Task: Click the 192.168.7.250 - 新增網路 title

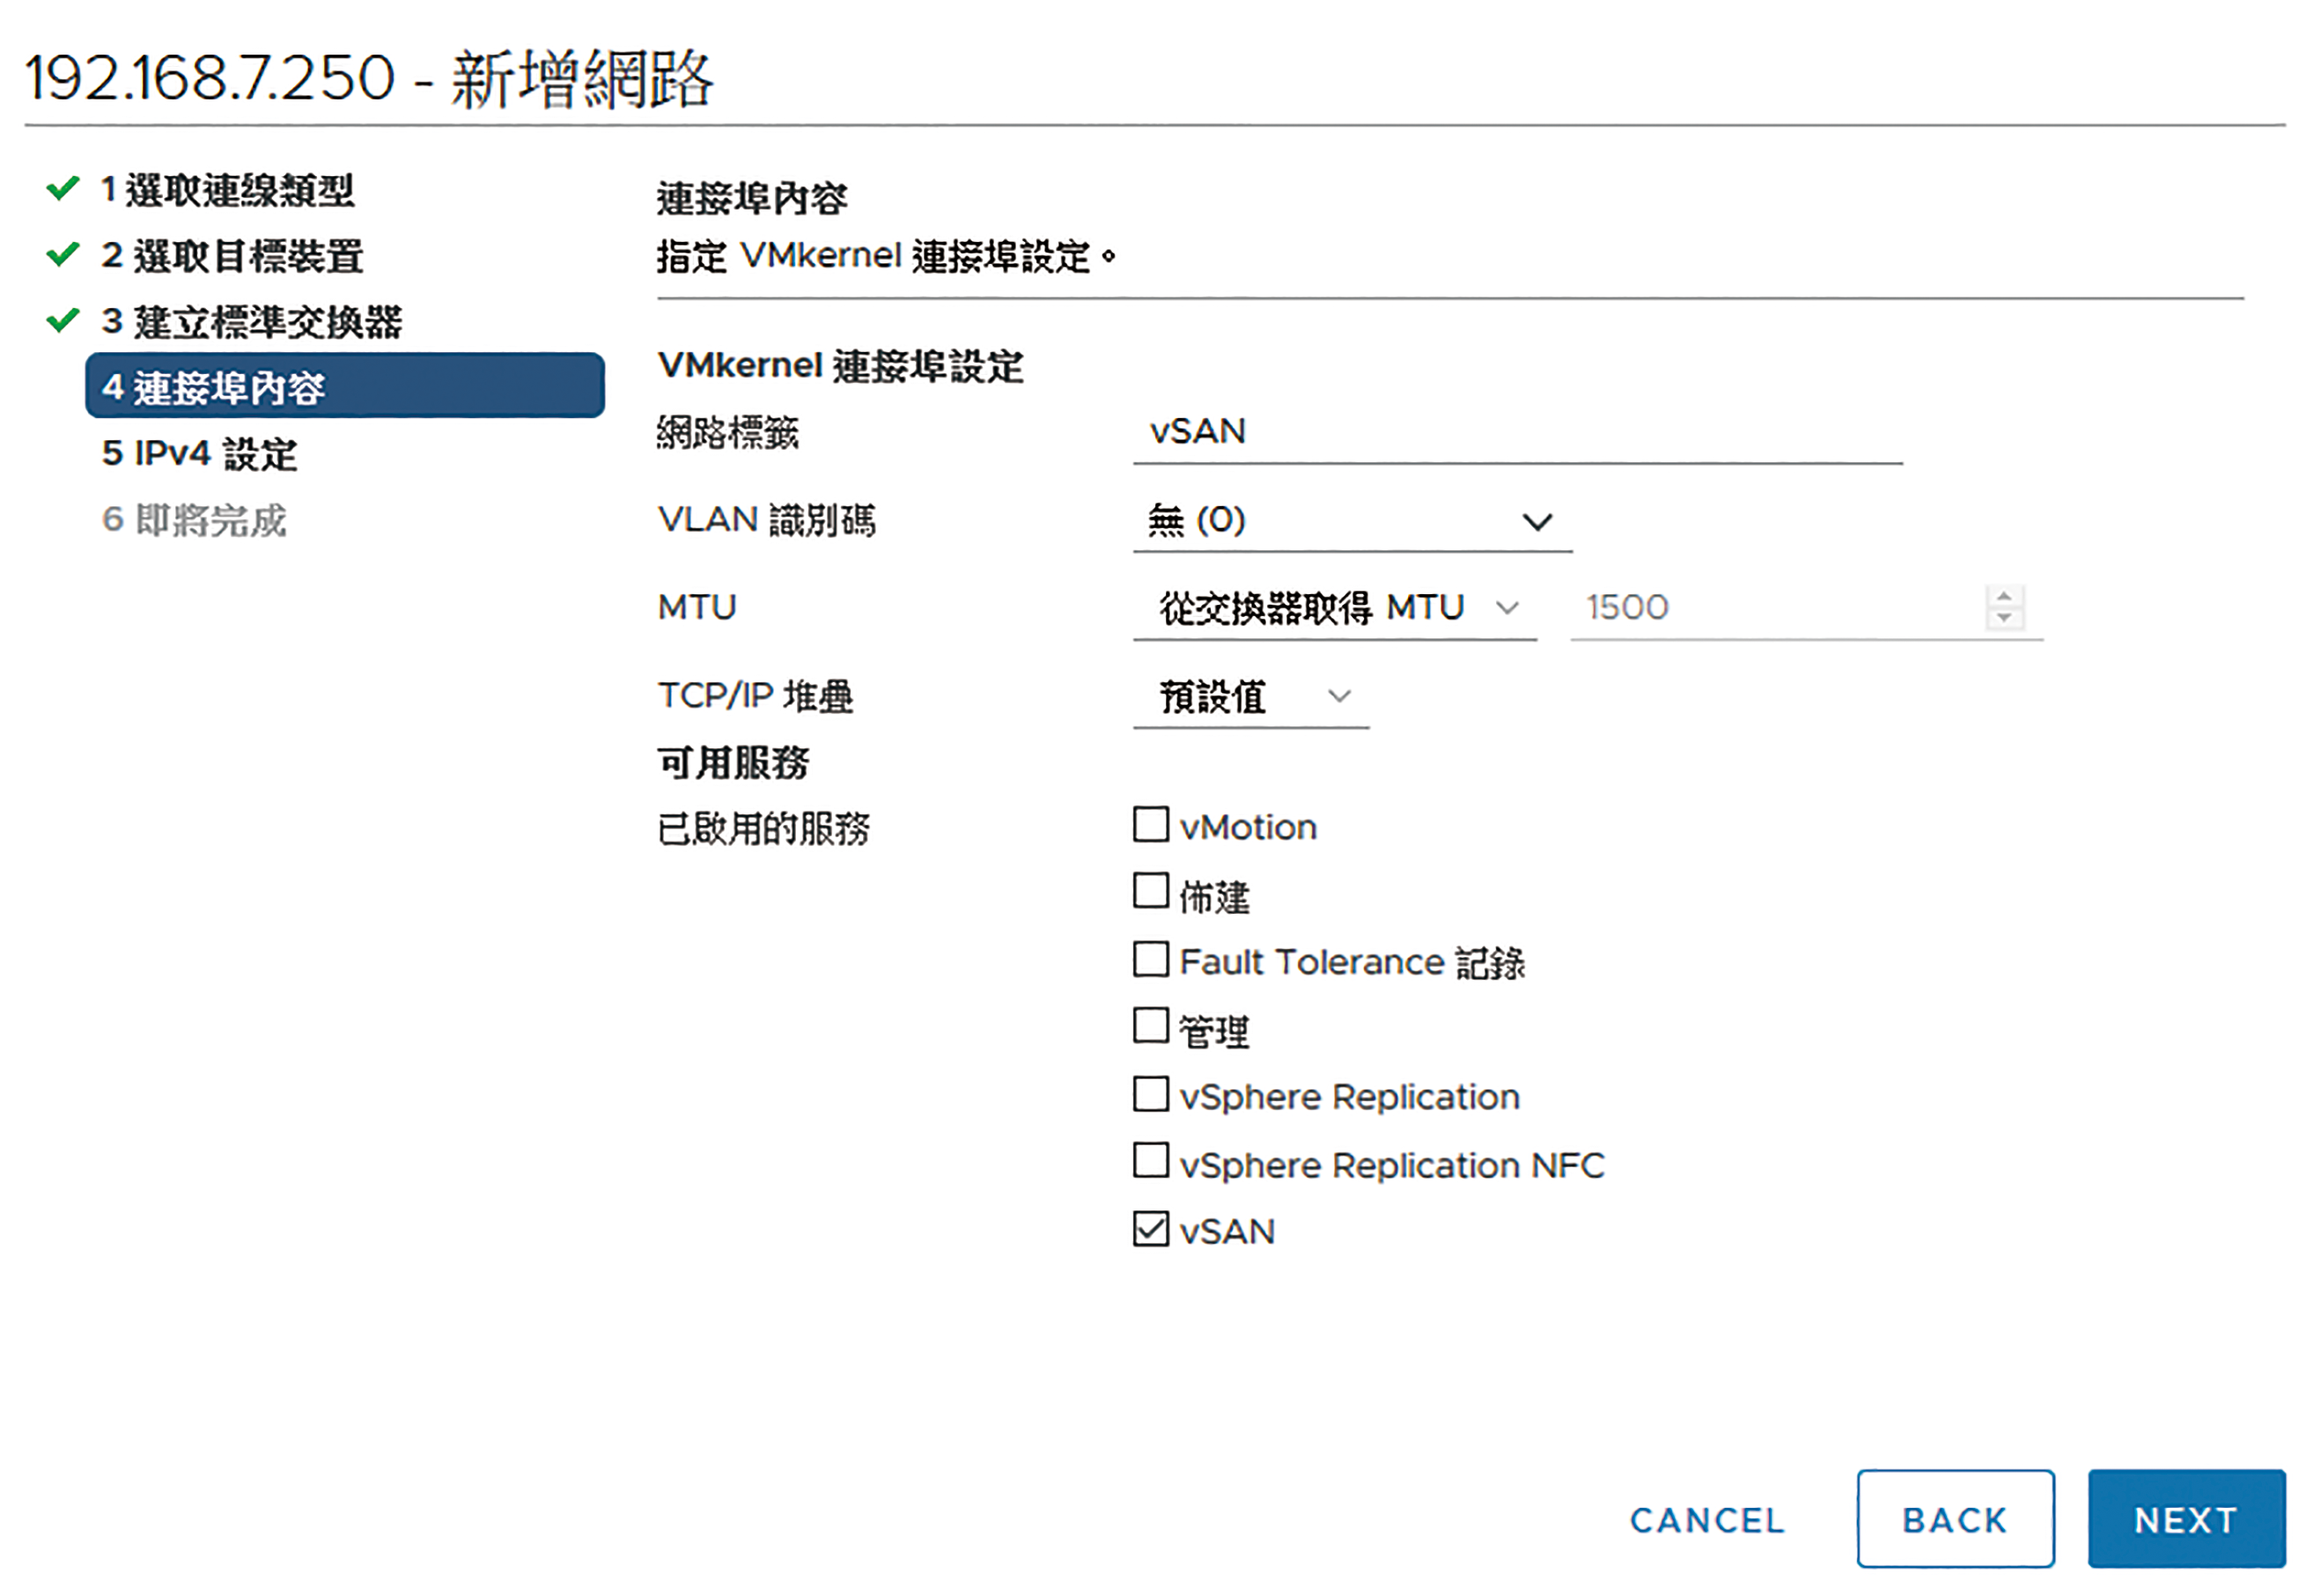Action: coord(369,78)
